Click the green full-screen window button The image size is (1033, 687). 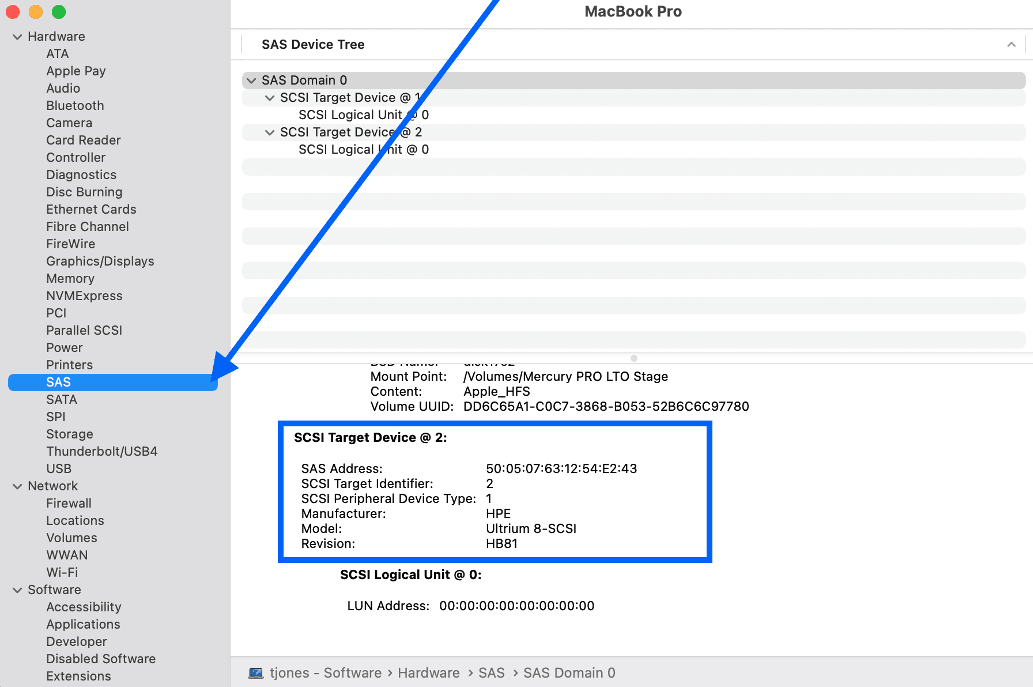[x=59, y=12]
